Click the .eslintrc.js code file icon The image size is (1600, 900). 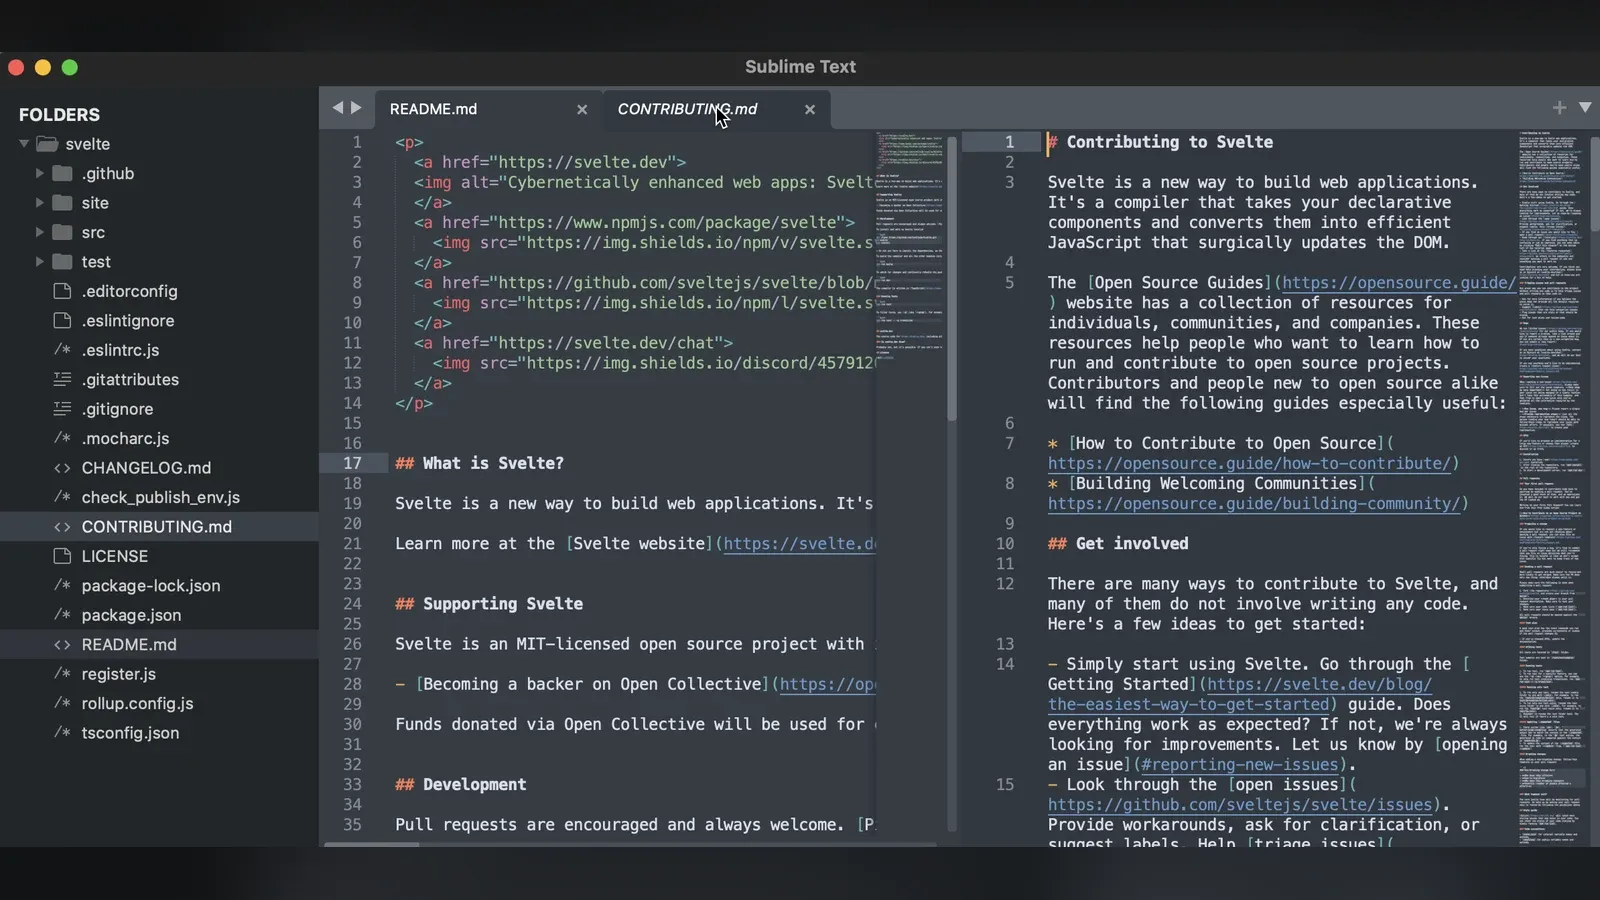[x=62, y=350]
